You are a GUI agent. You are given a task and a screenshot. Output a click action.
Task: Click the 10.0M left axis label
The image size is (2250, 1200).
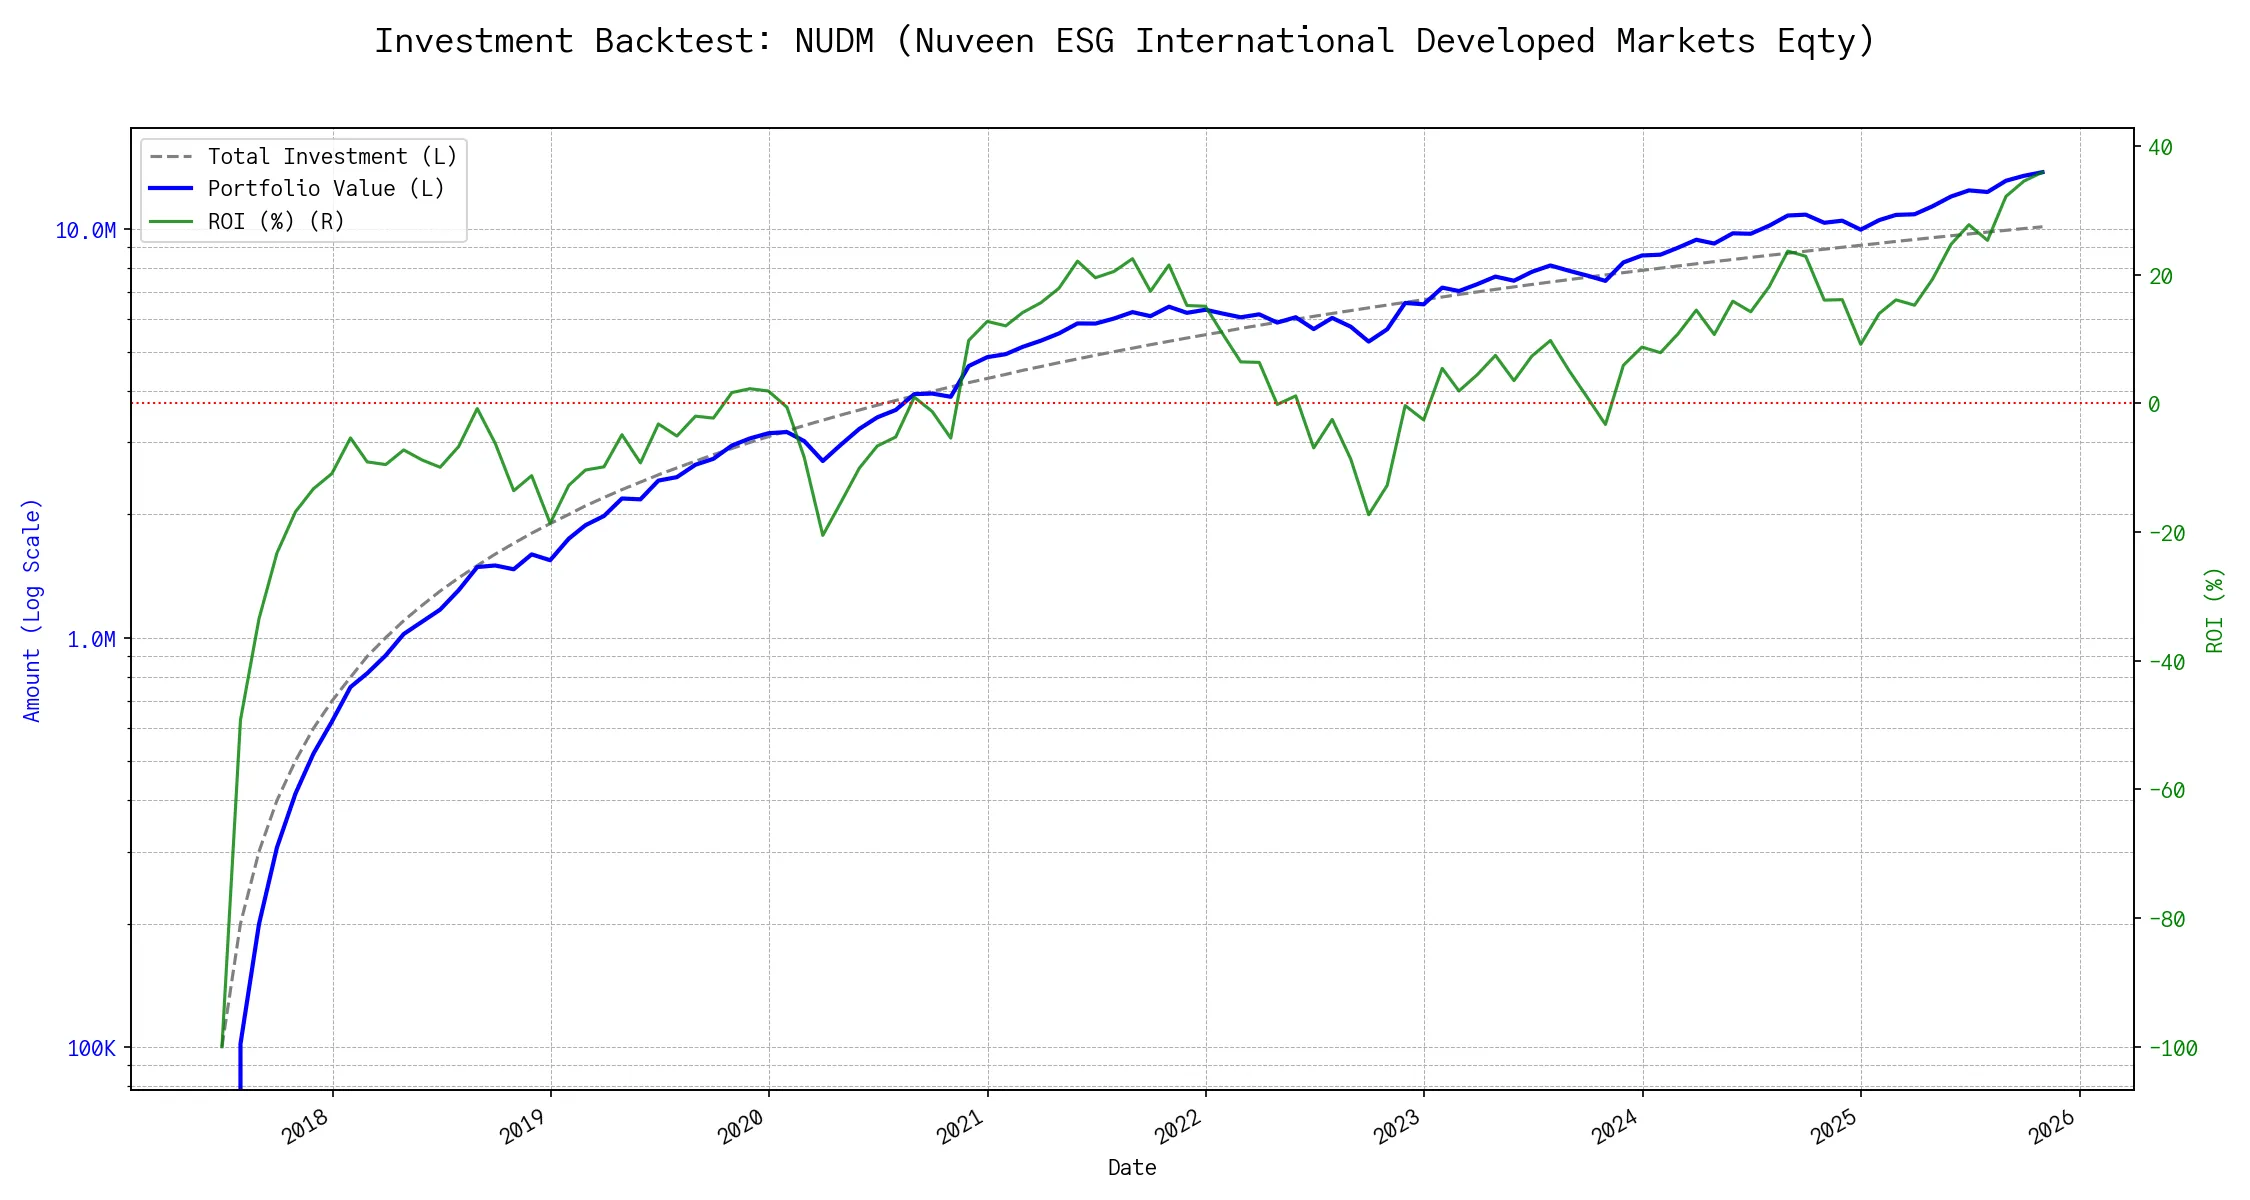pos(85,231)
